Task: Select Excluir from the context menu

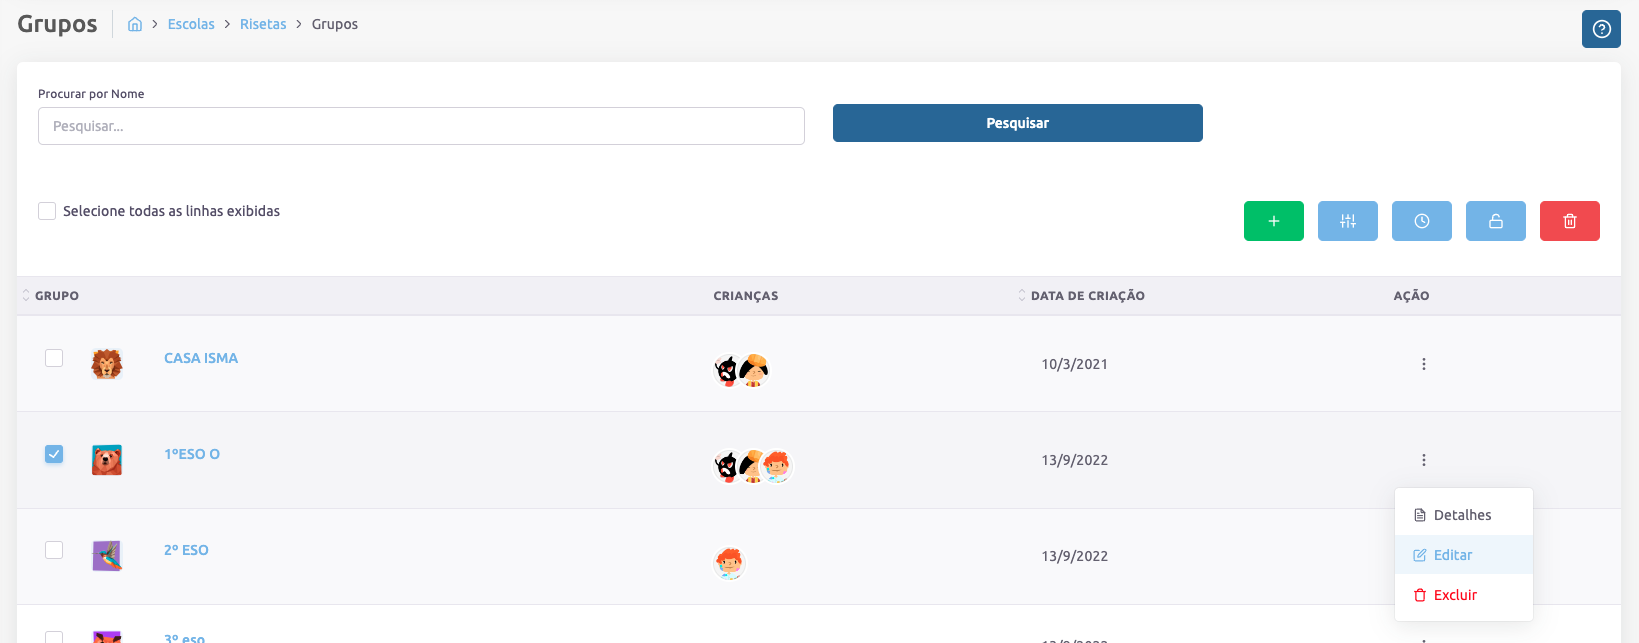Action: [x=1454, y=595]
